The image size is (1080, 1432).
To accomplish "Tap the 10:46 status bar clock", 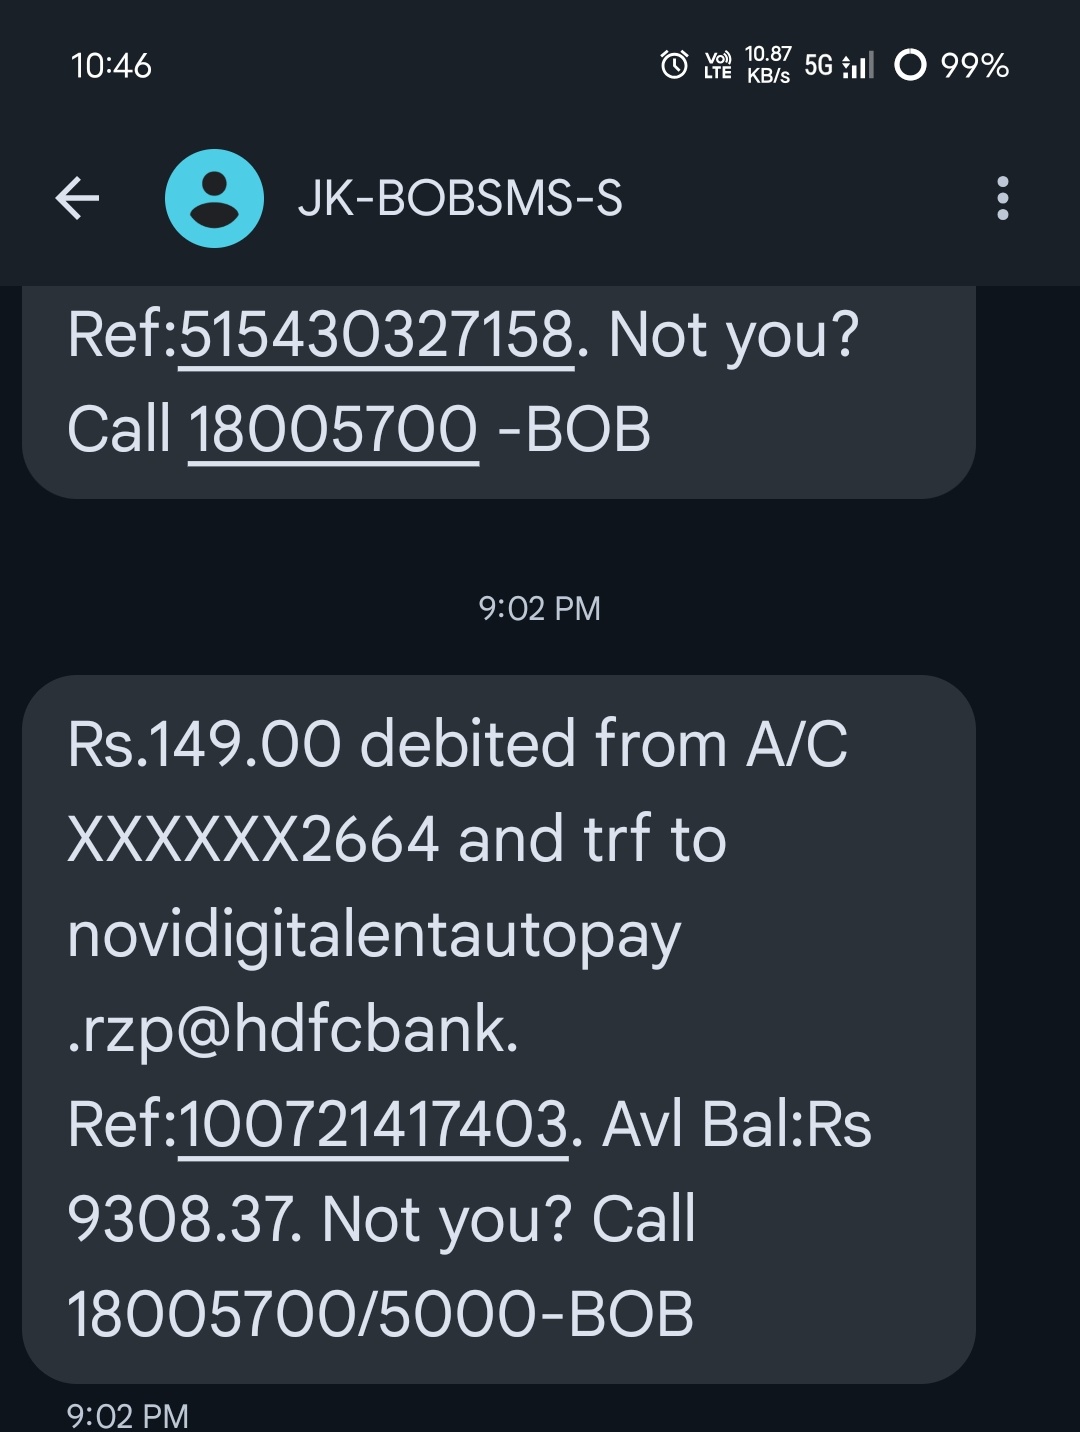I will 111,66.
